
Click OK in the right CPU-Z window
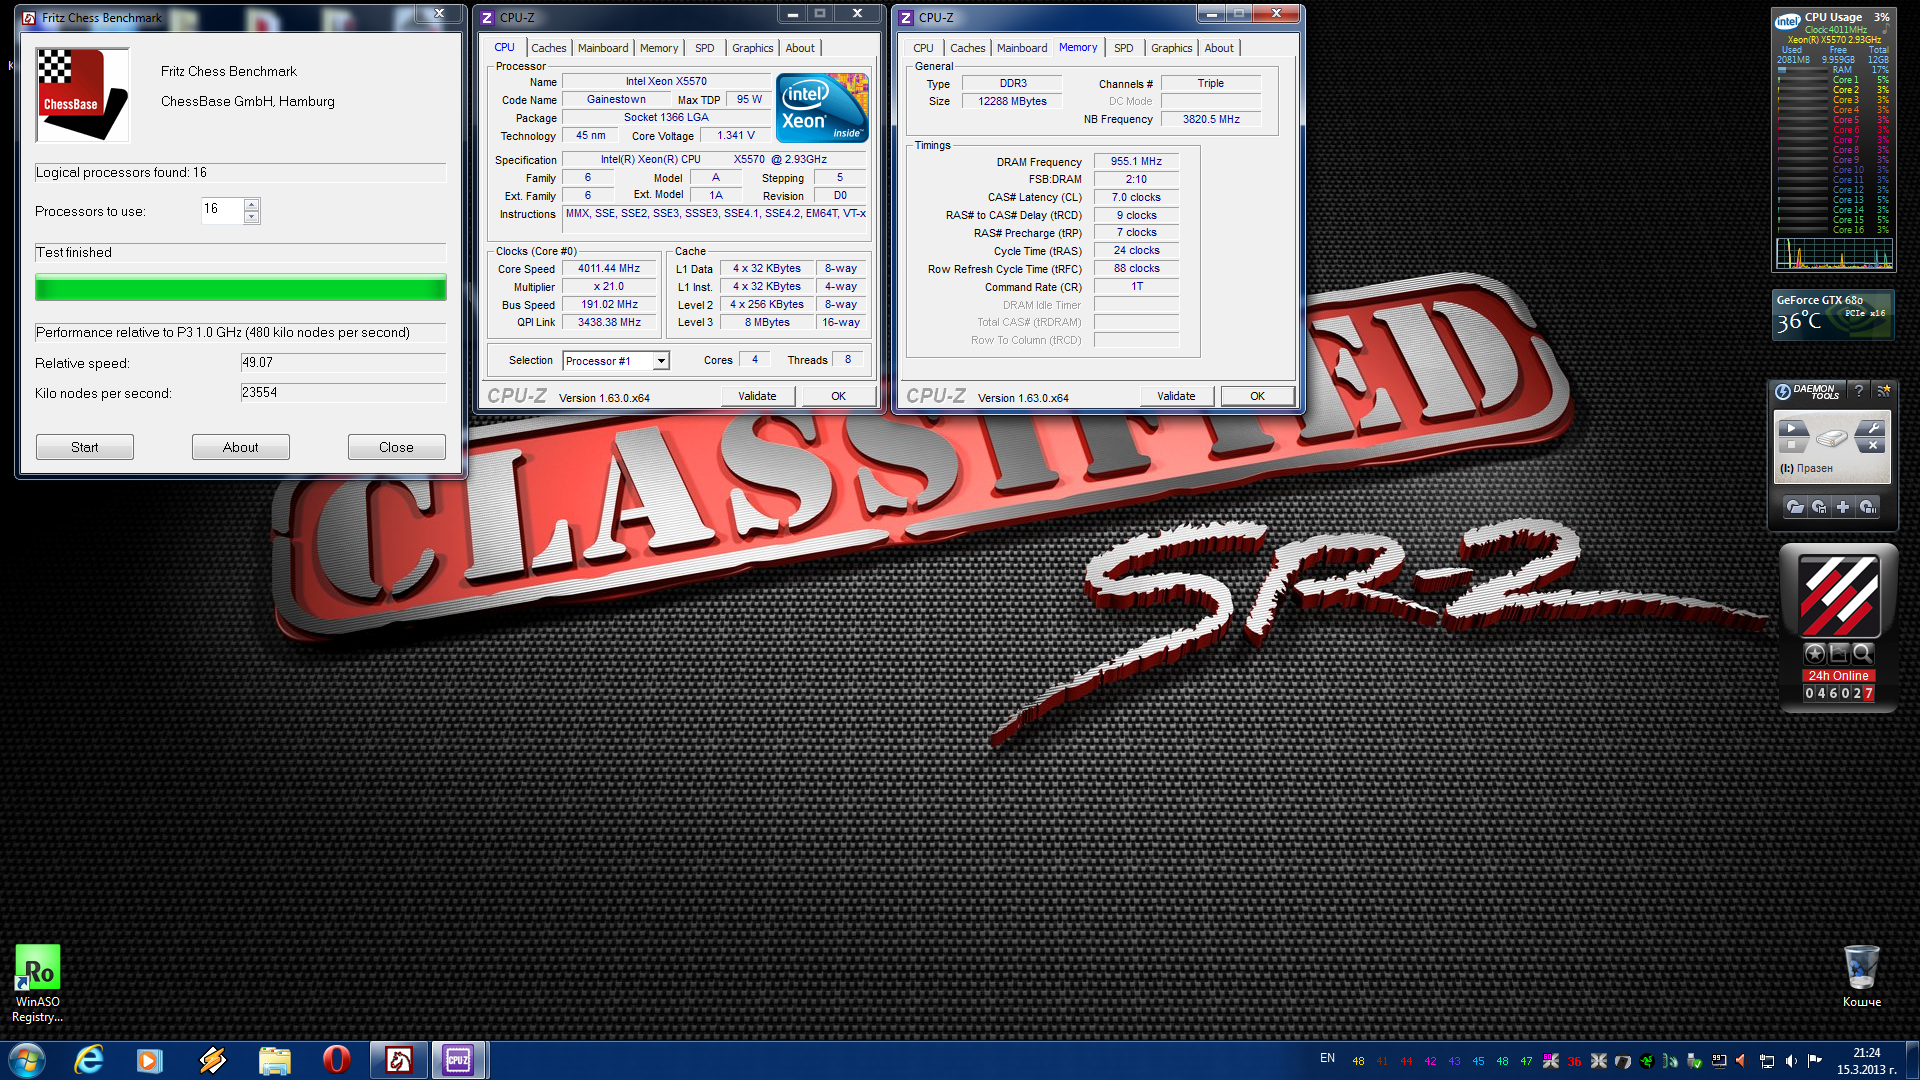pos(1257,396)
